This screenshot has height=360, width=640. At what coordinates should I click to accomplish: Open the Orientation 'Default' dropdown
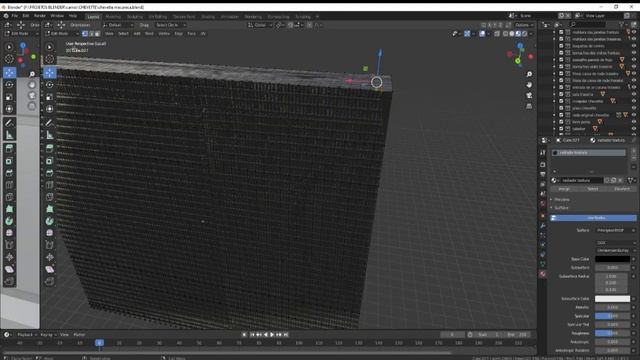tap(118, 25)
